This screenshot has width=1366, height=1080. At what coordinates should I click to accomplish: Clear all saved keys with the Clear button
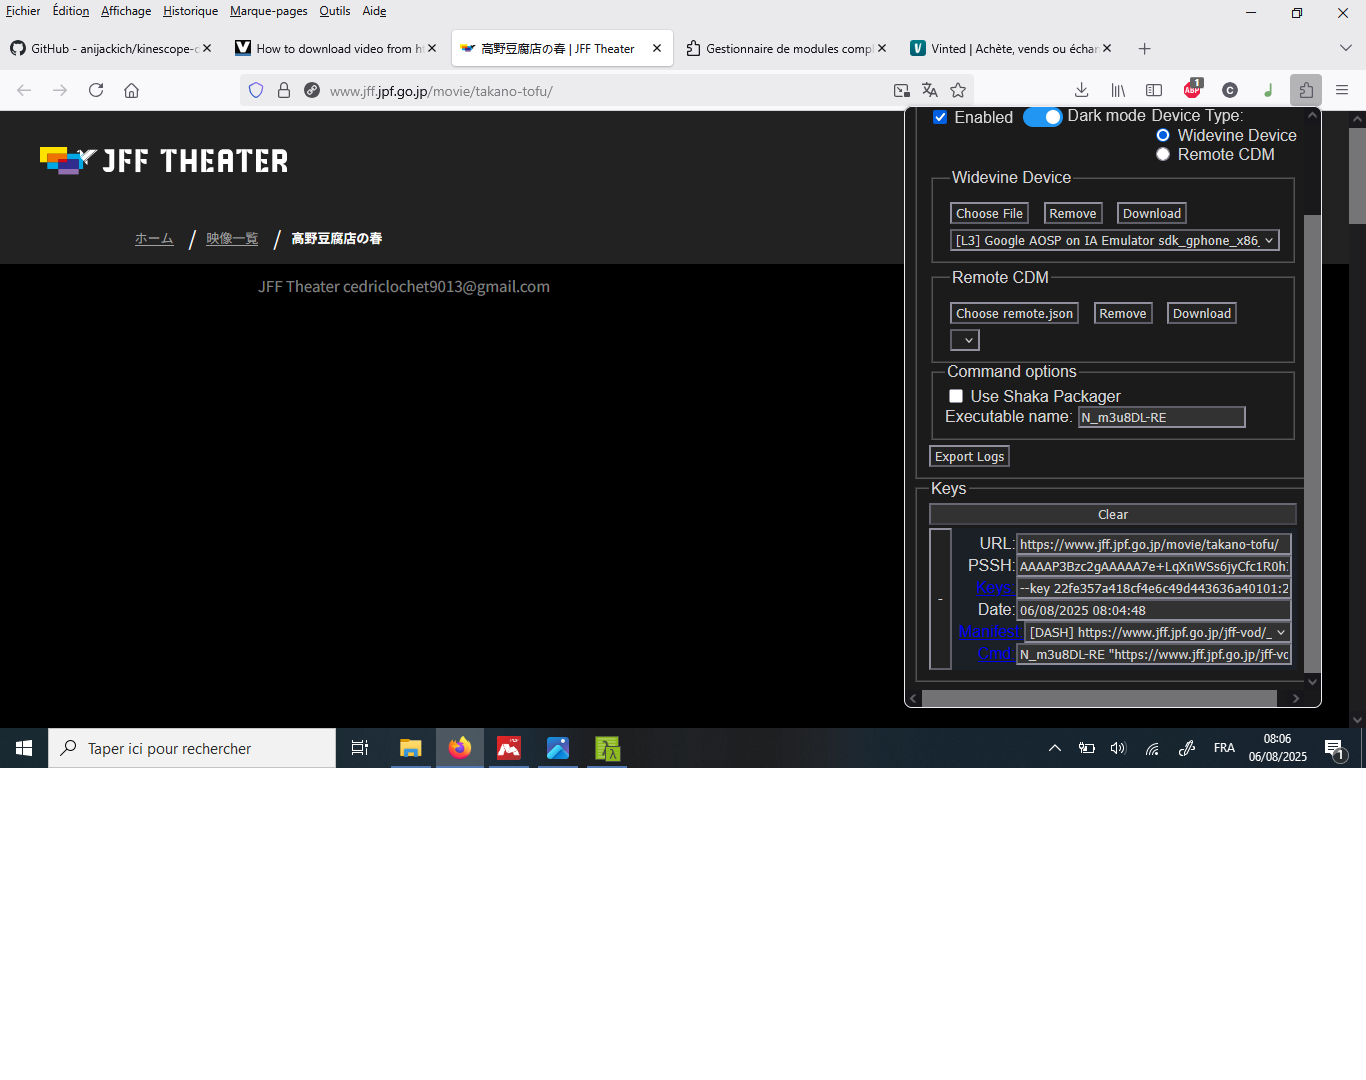[x=1113, y=514]
